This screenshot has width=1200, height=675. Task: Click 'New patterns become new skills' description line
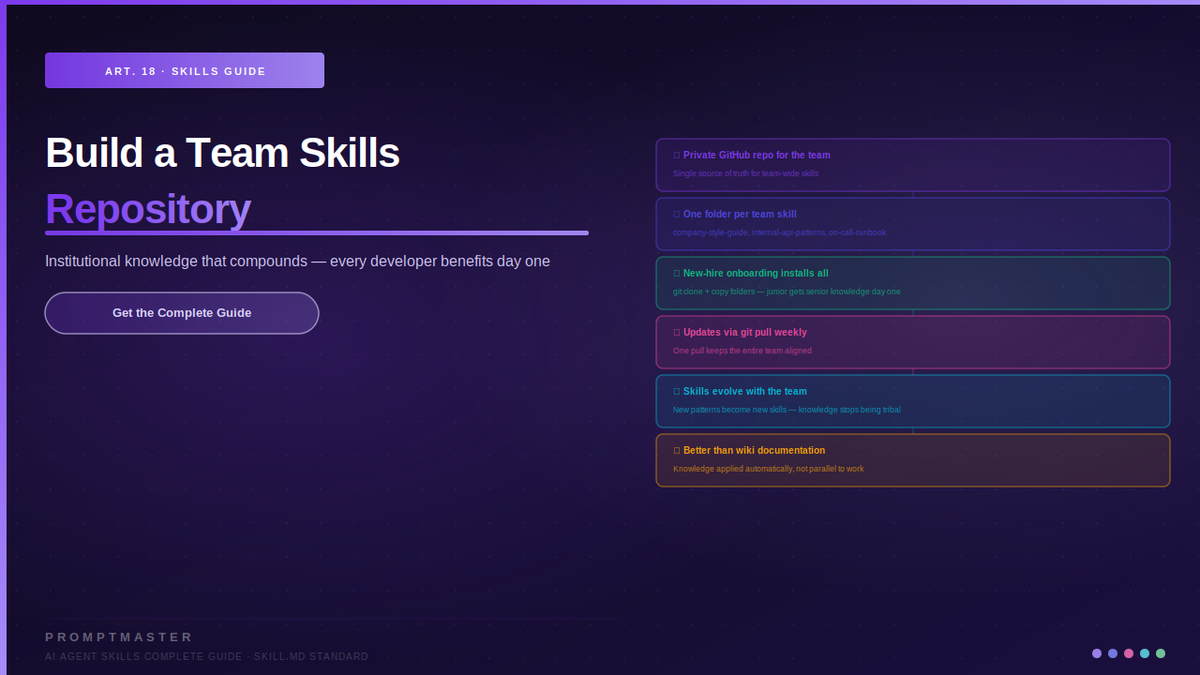787,409
